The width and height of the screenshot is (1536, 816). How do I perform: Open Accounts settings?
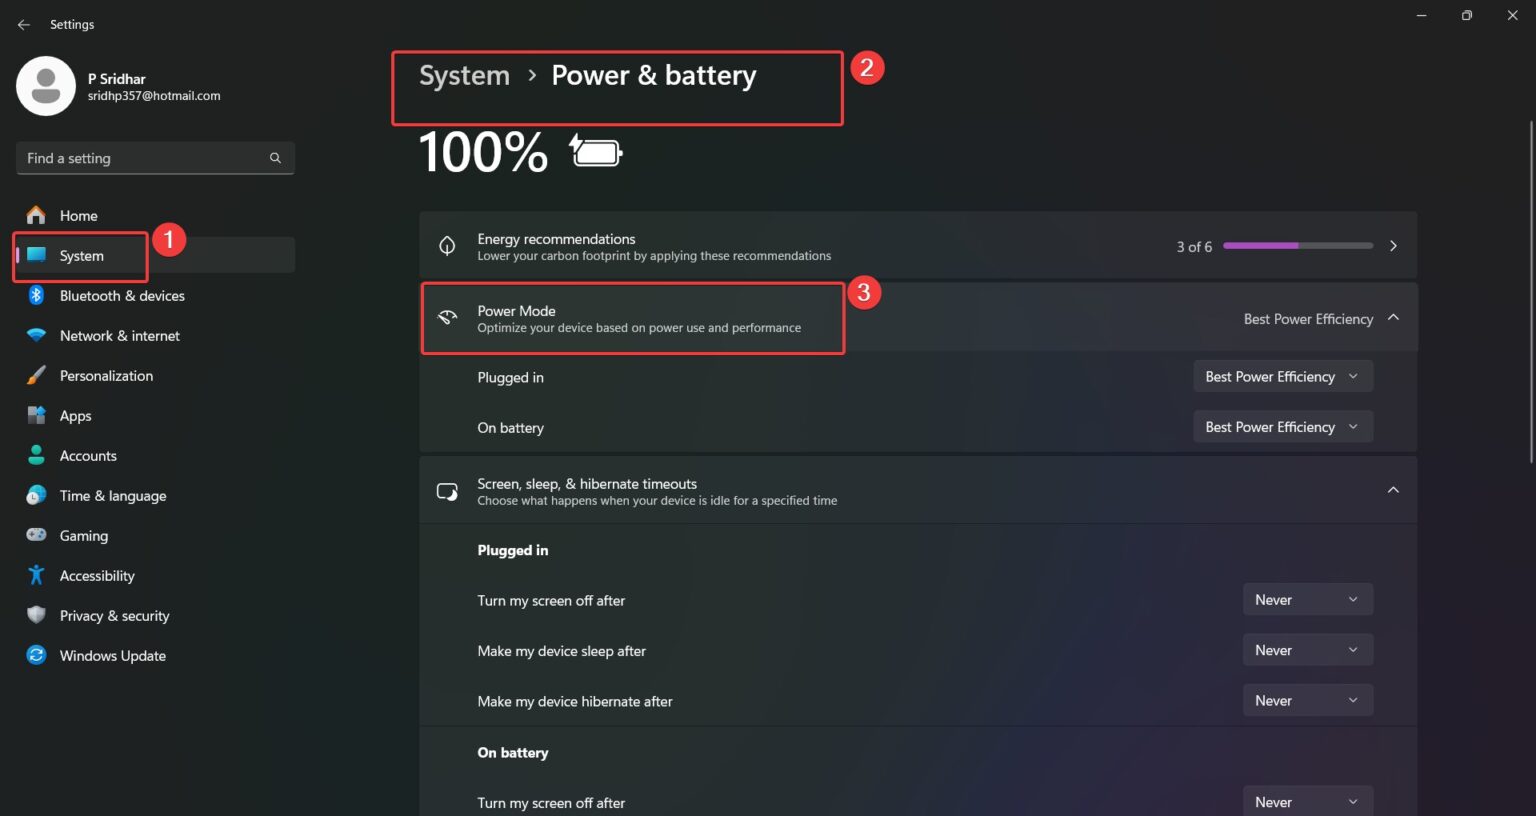click(x=88, y=455)
